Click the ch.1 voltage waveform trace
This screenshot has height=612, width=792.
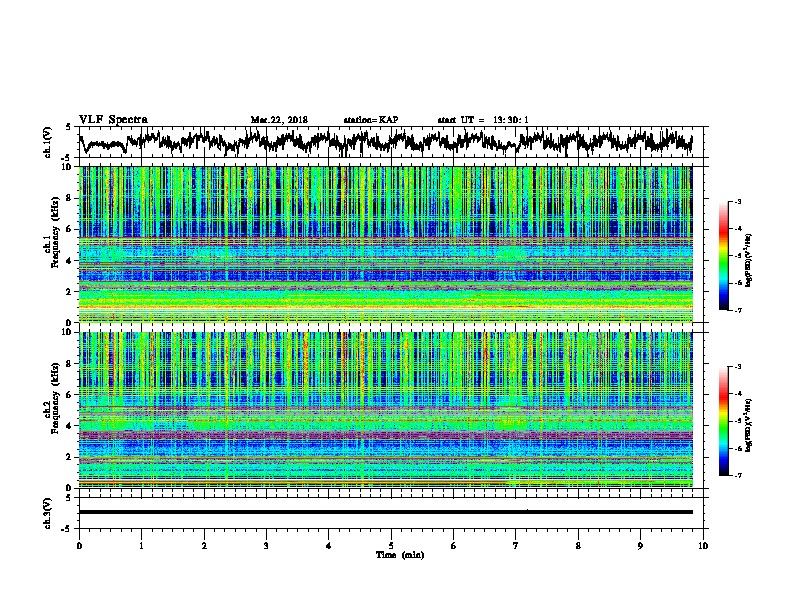coord(385,142)
